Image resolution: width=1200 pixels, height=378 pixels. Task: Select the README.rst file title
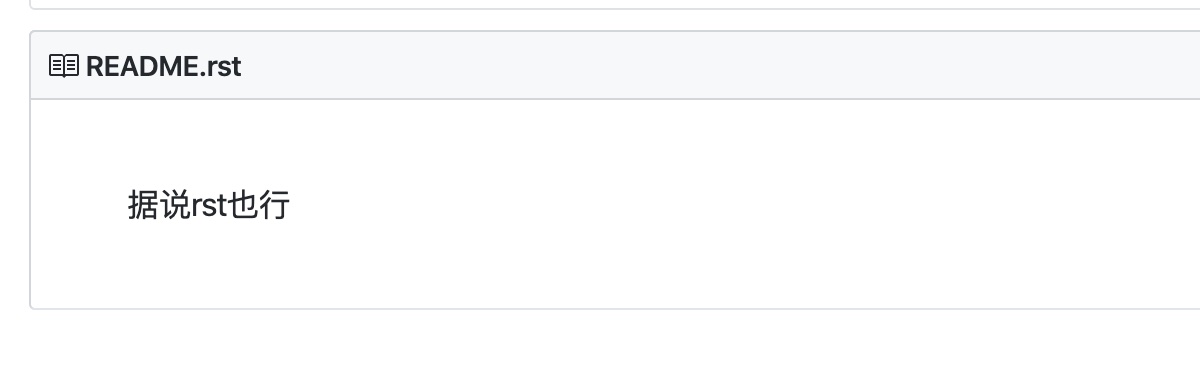coord(163,66)
